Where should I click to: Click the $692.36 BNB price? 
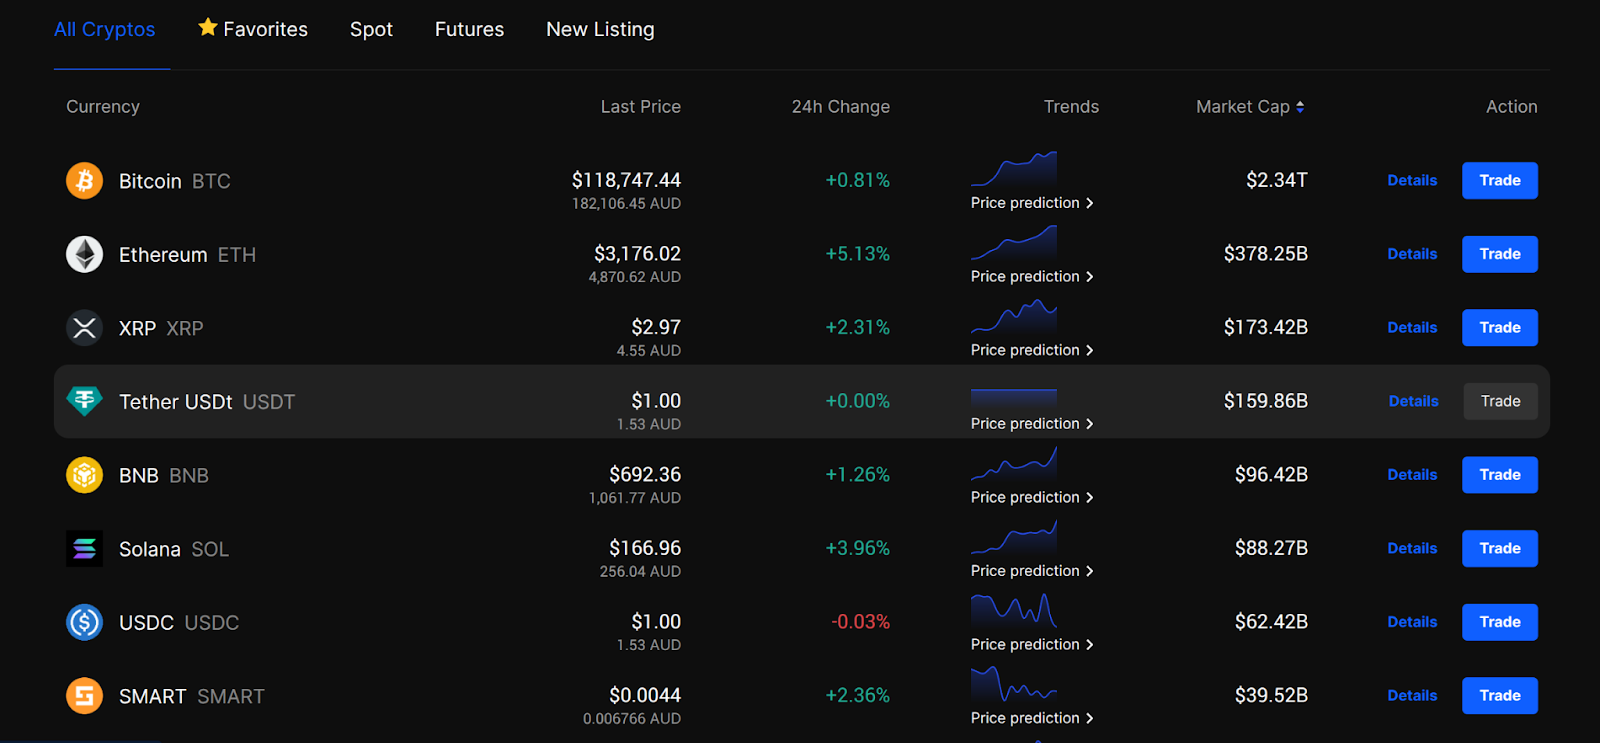(645, 474)
